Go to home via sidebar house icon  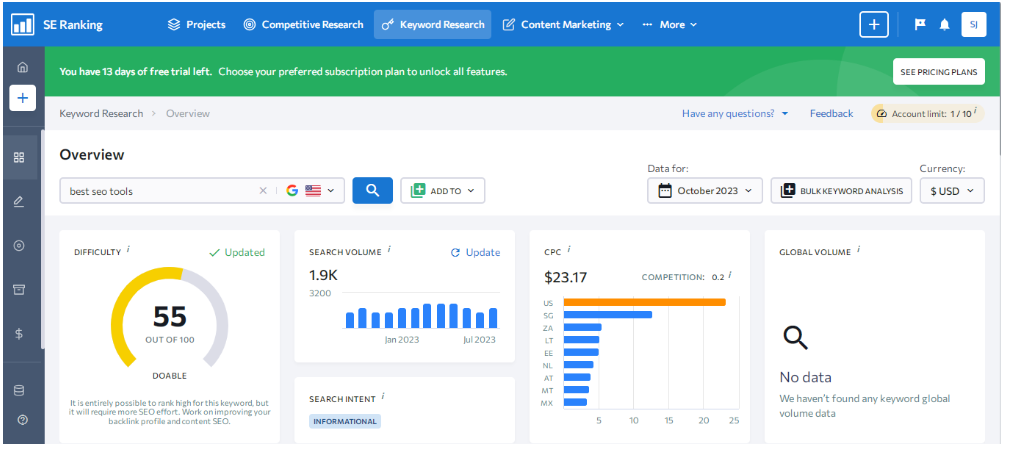pyautogui.click(x=23, y=67)
